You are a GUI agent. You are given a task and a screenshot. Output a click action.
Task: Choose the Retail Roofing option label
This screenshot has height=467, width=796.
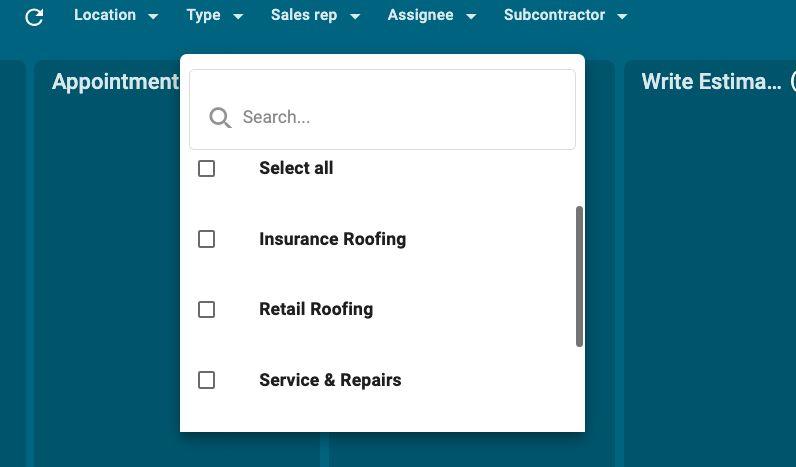(316, 309)
